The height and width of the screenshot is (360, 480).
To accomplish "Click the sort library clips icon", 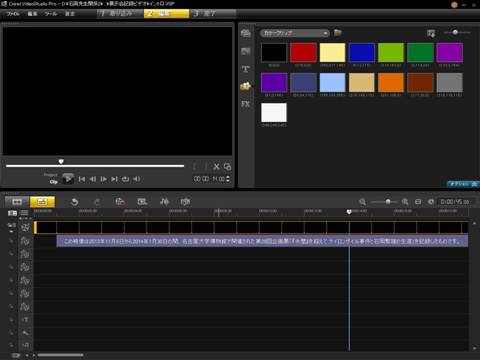I will click(431, 33).
